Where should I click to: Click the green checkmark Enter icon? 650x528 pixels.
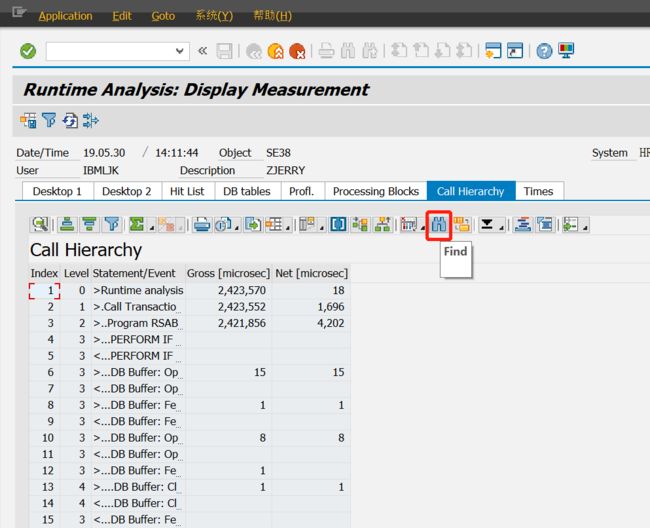pos(28,51)
